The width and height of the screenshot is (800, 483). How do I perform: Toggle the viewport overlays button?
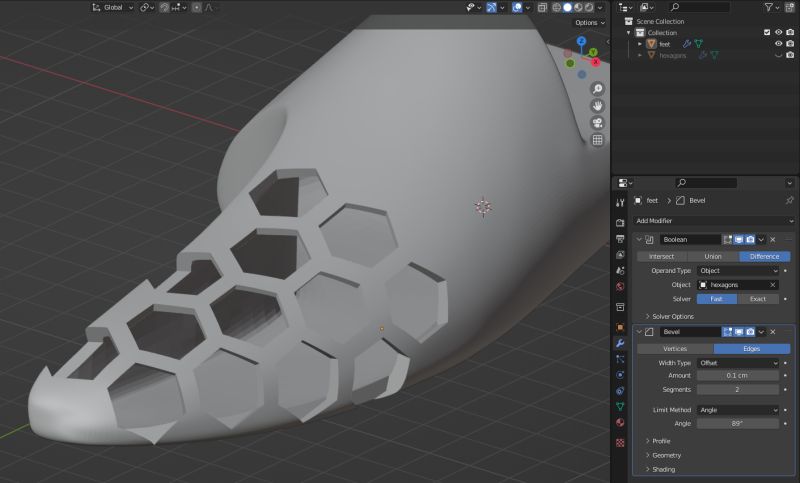pos(517,7)
